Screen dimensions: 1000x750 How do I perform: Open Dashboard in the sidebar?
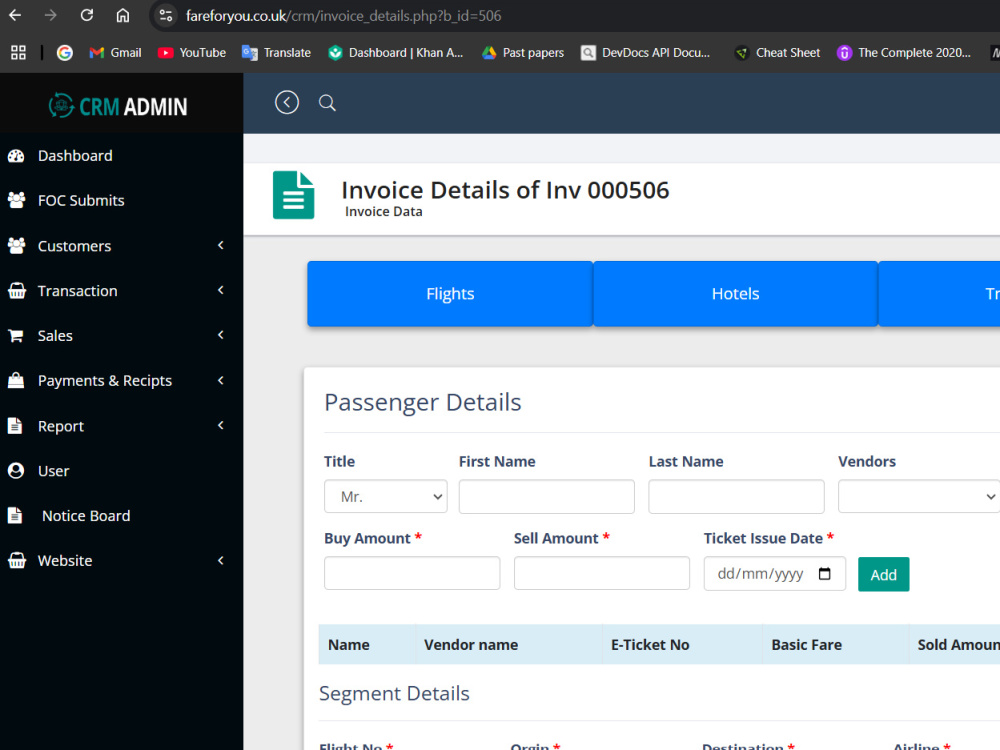coord(75,156)
